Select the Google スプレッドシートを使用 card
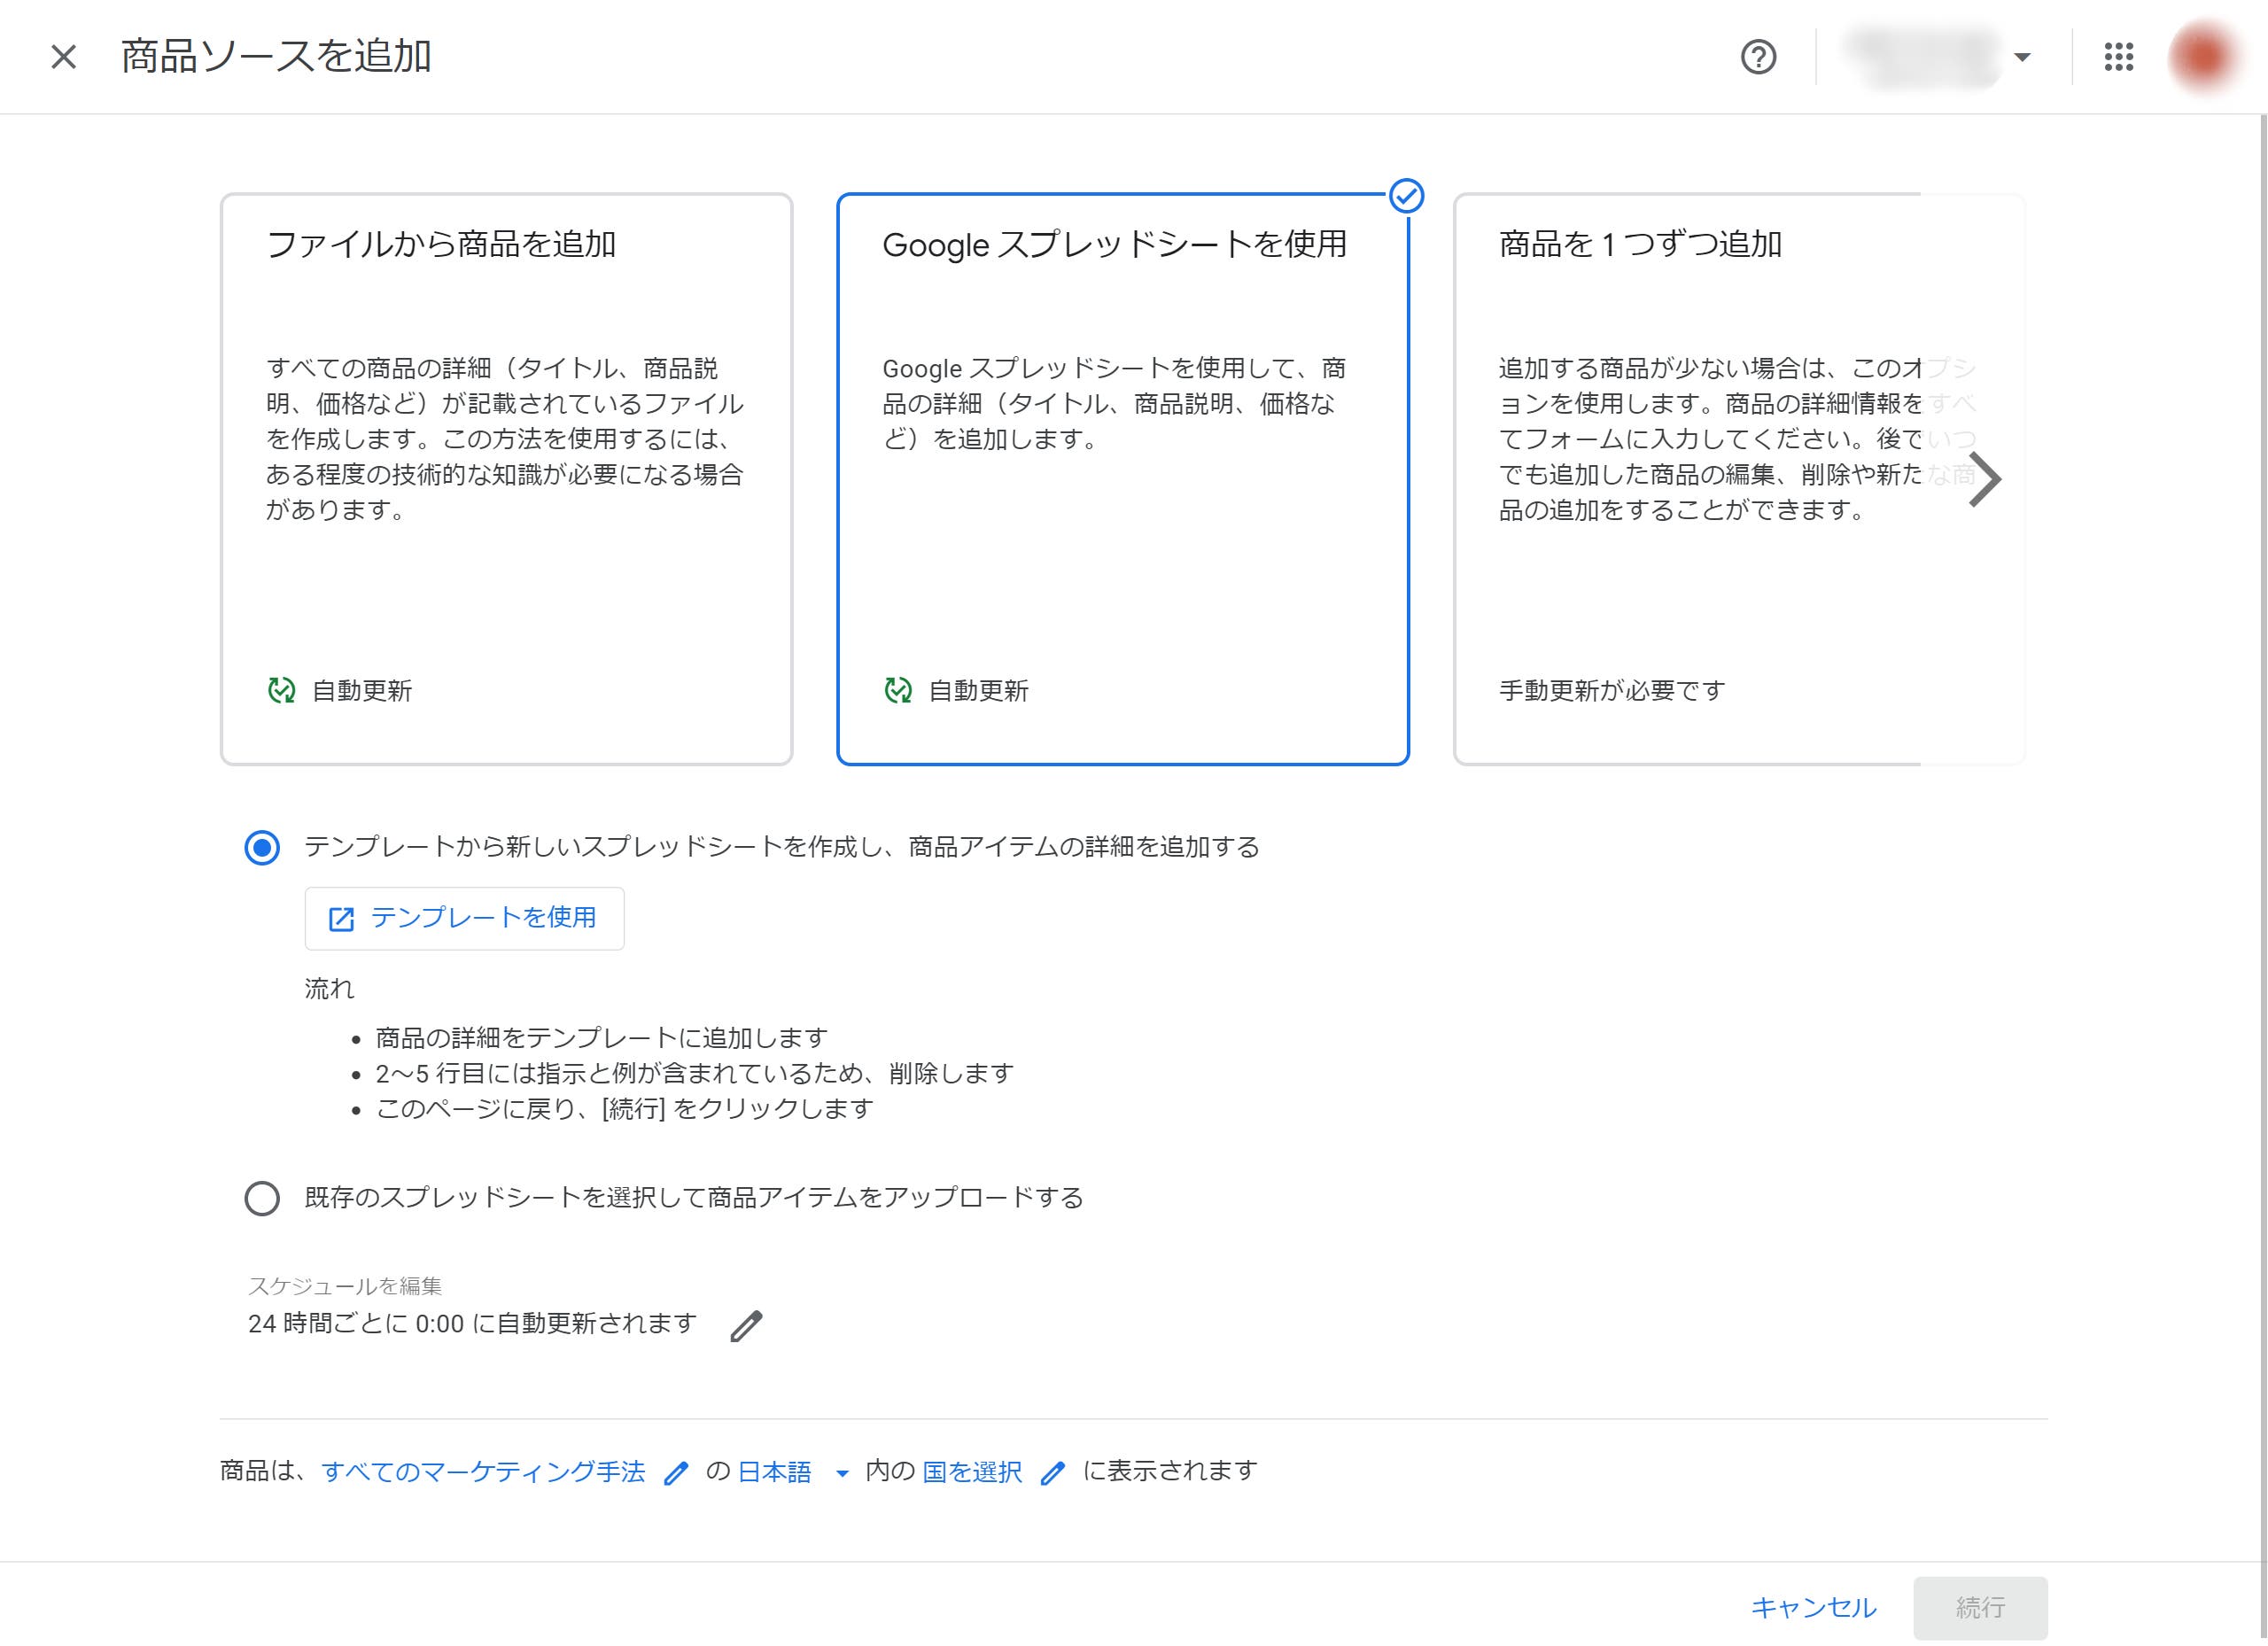Image resolution: width=2268 pixels, height=1646 pixels. 1122,479
